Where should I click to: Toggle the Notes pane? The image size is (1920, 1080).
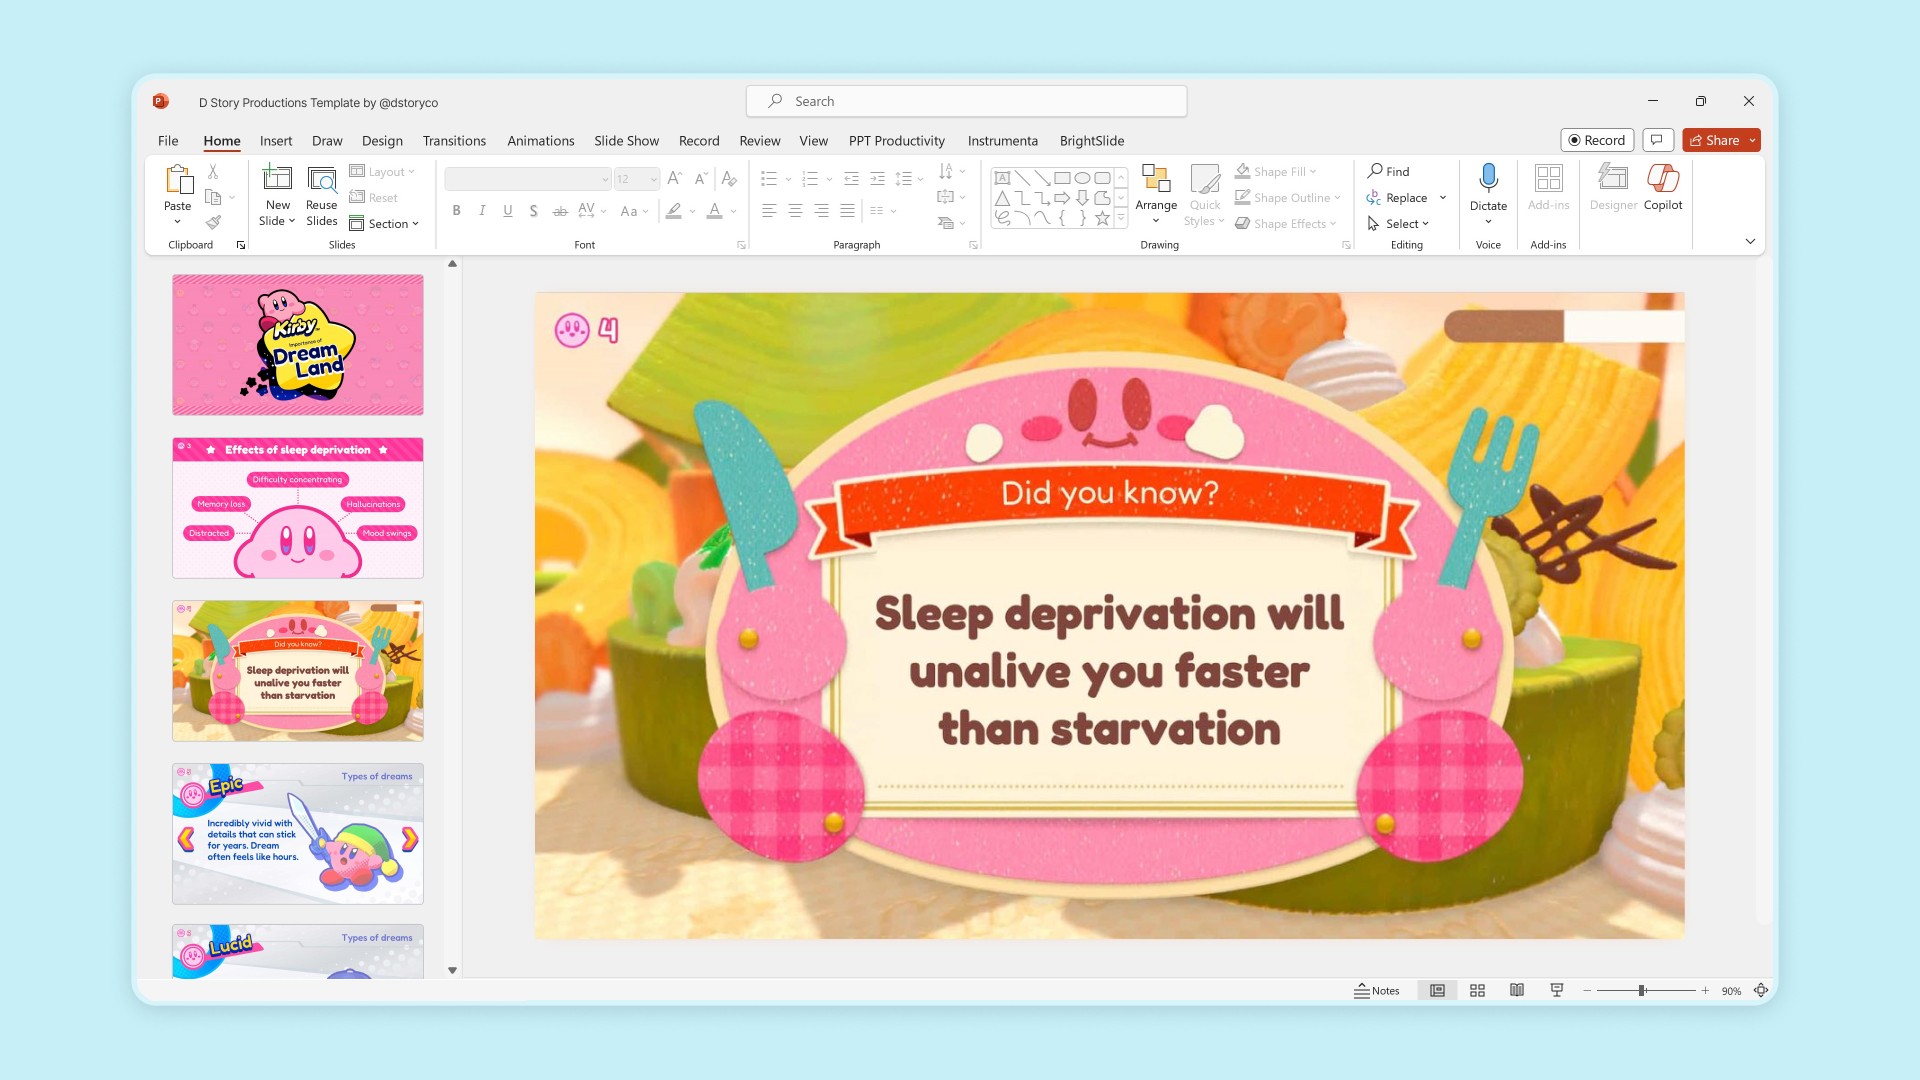click(x=1377, y=990)
